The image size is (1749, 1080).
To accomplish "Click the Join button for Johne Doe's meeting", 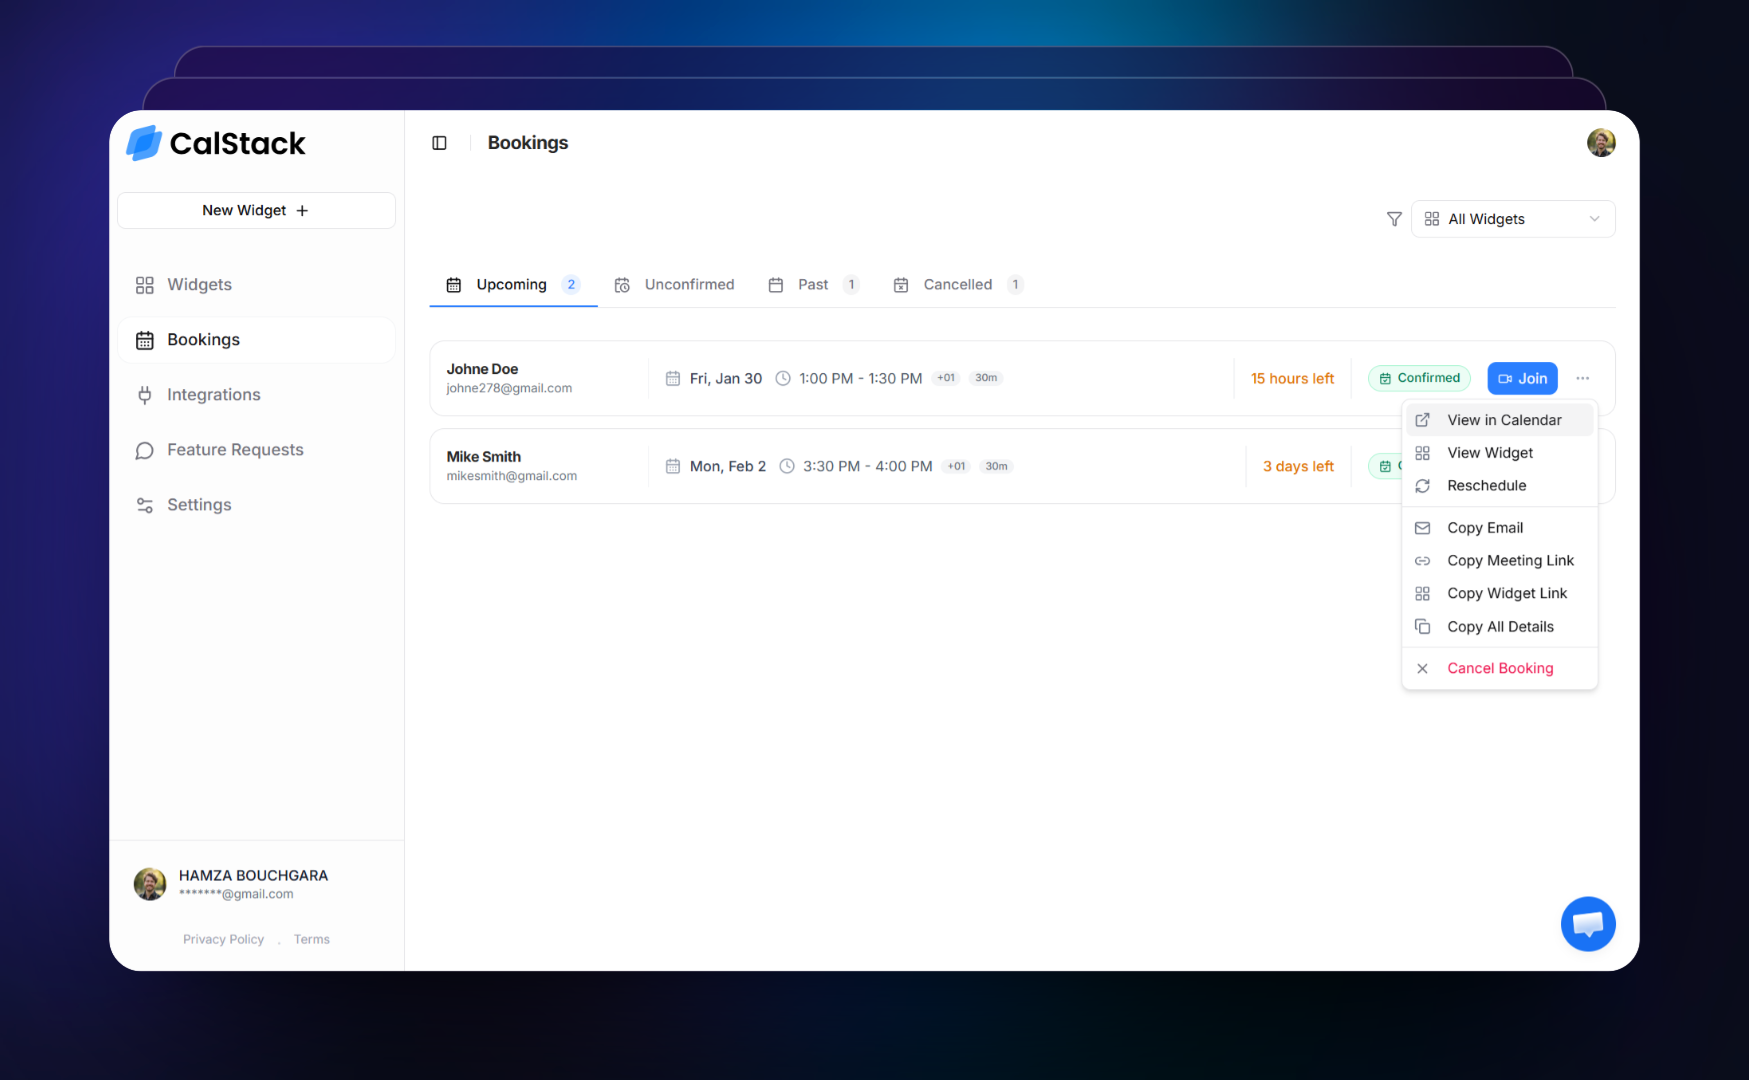I will [x=1522, y=378].
